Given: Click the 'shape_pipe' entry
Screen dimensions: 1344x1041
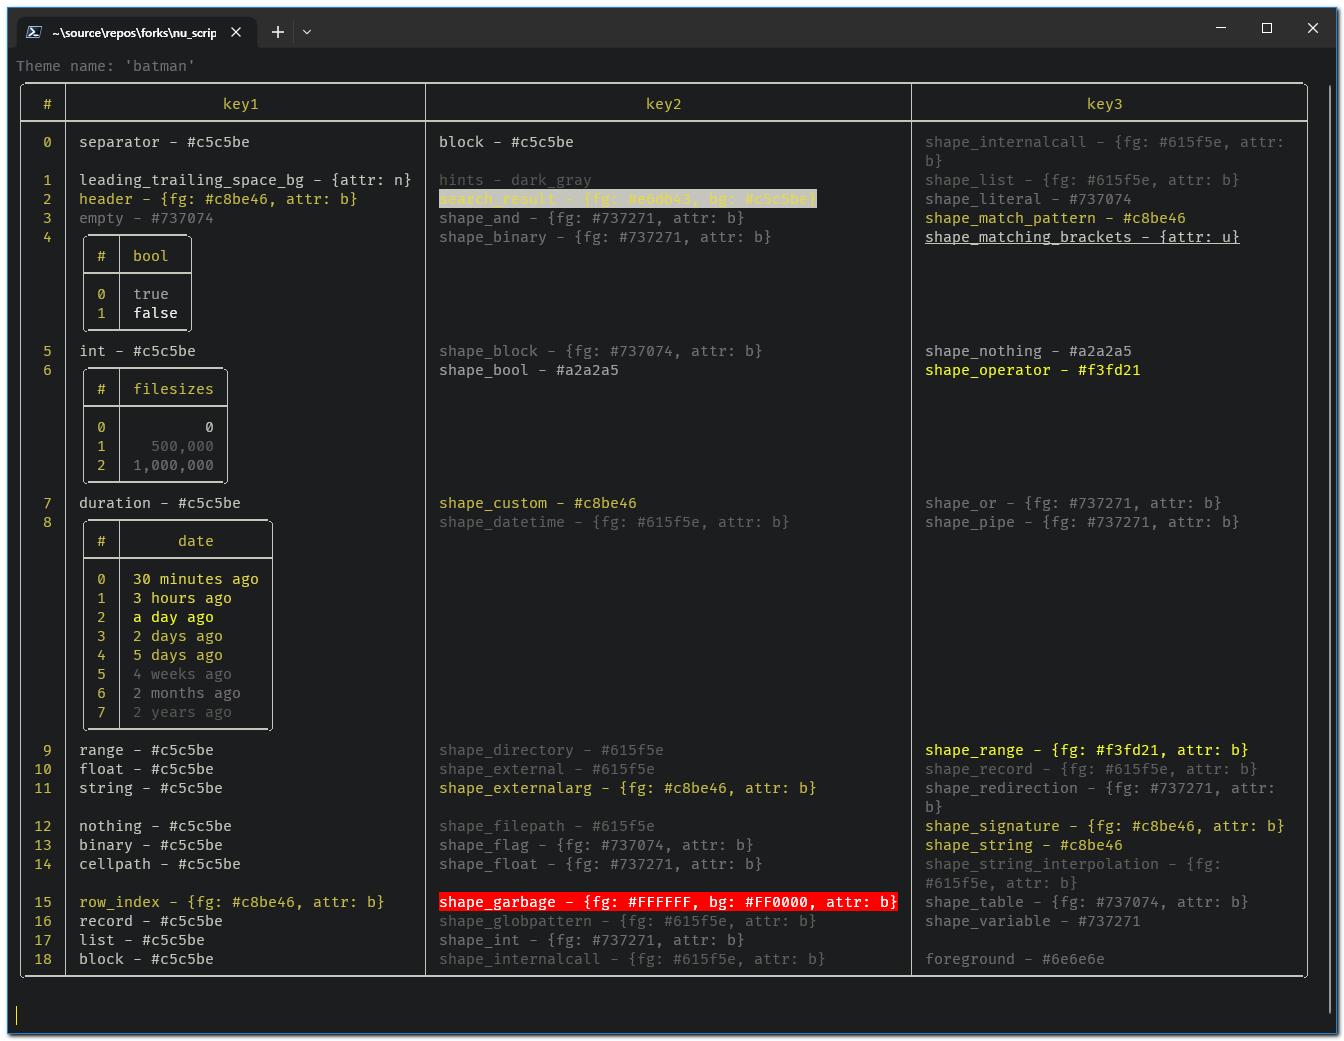Looking at the screenshot, I should tap(1082, 522).
